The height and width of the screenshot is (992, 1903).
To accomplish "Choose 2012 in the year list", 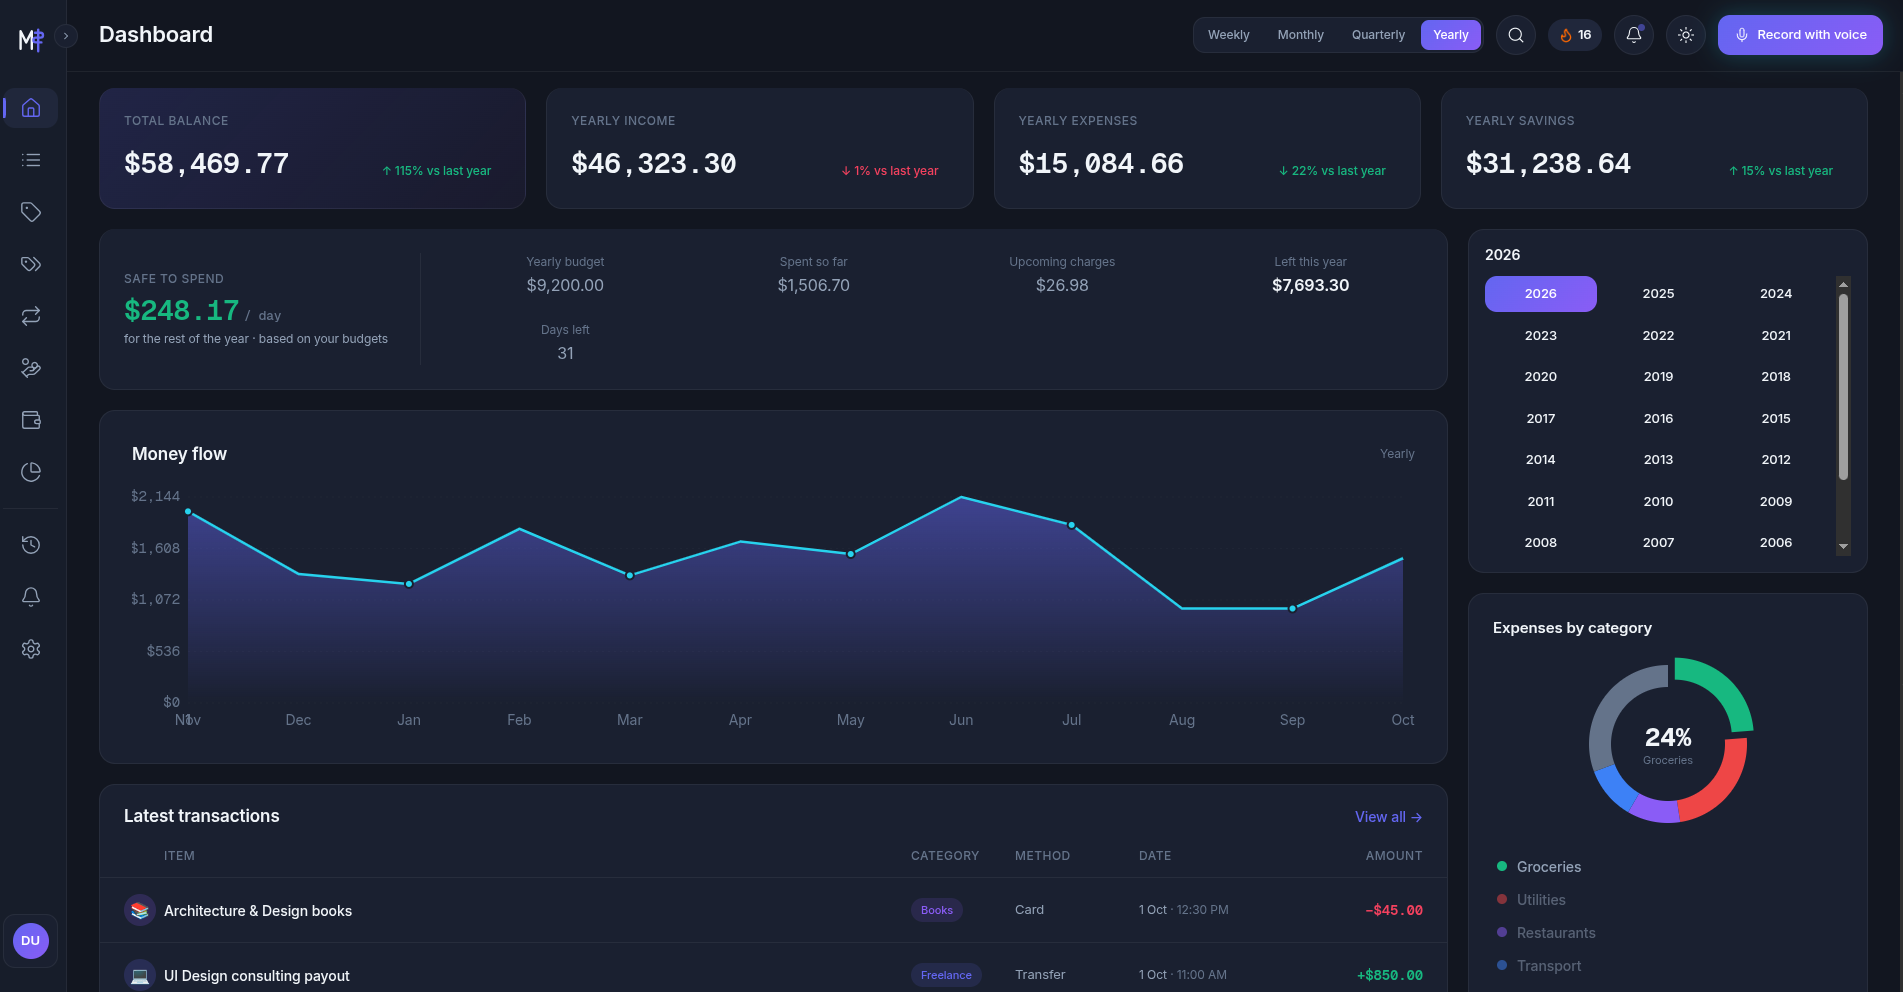I will pyautogui.click(x=1776, y=460).
